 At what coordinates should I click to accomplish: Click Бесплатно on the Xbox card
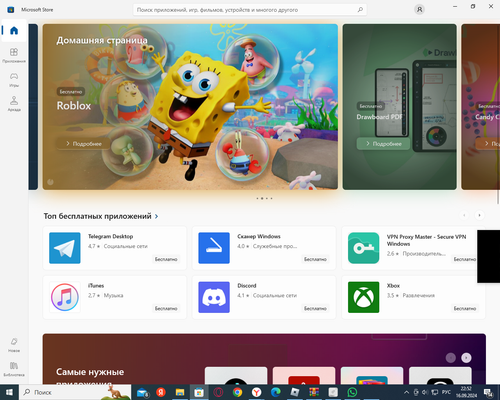pos(465,308)
